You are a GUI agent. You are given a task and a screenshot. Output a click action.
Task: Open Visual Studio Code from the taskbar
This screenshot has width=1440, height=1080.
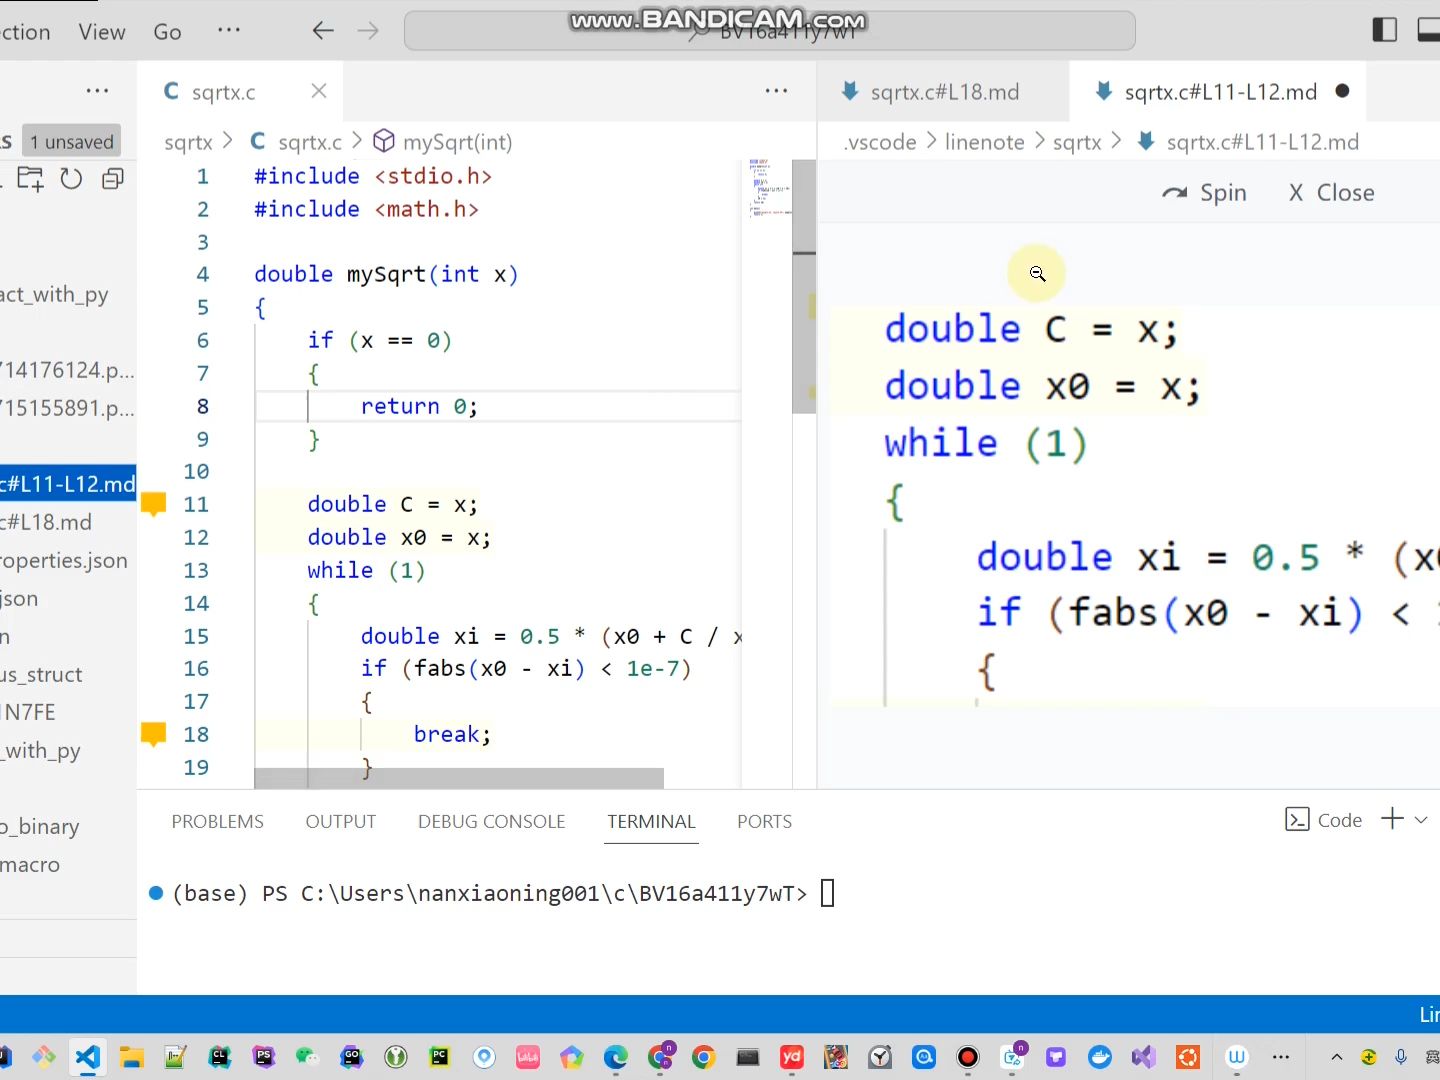pos(88,1057)
